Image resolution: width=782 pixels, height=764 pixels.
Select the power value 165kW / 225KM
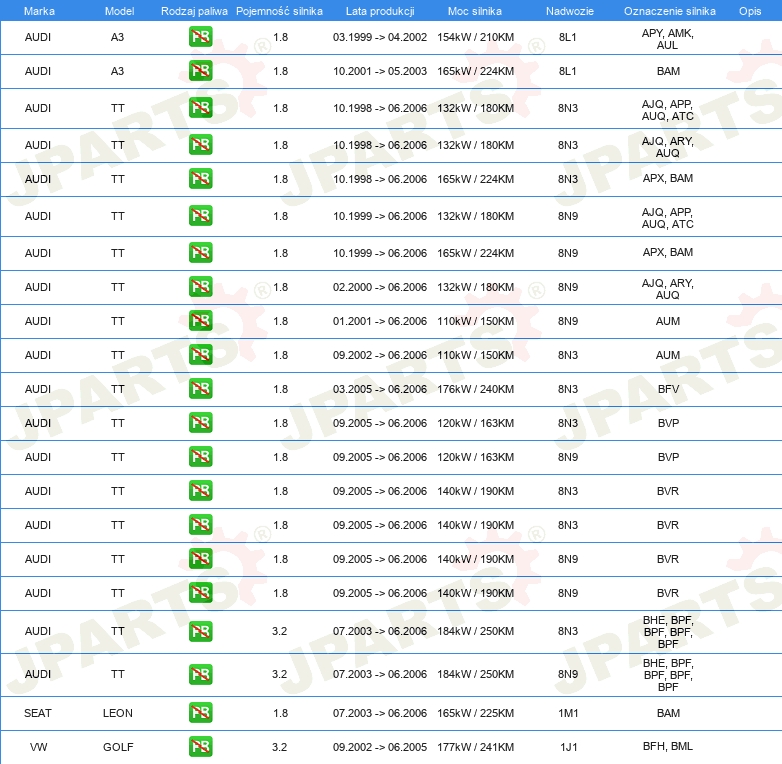click(475, 713)
